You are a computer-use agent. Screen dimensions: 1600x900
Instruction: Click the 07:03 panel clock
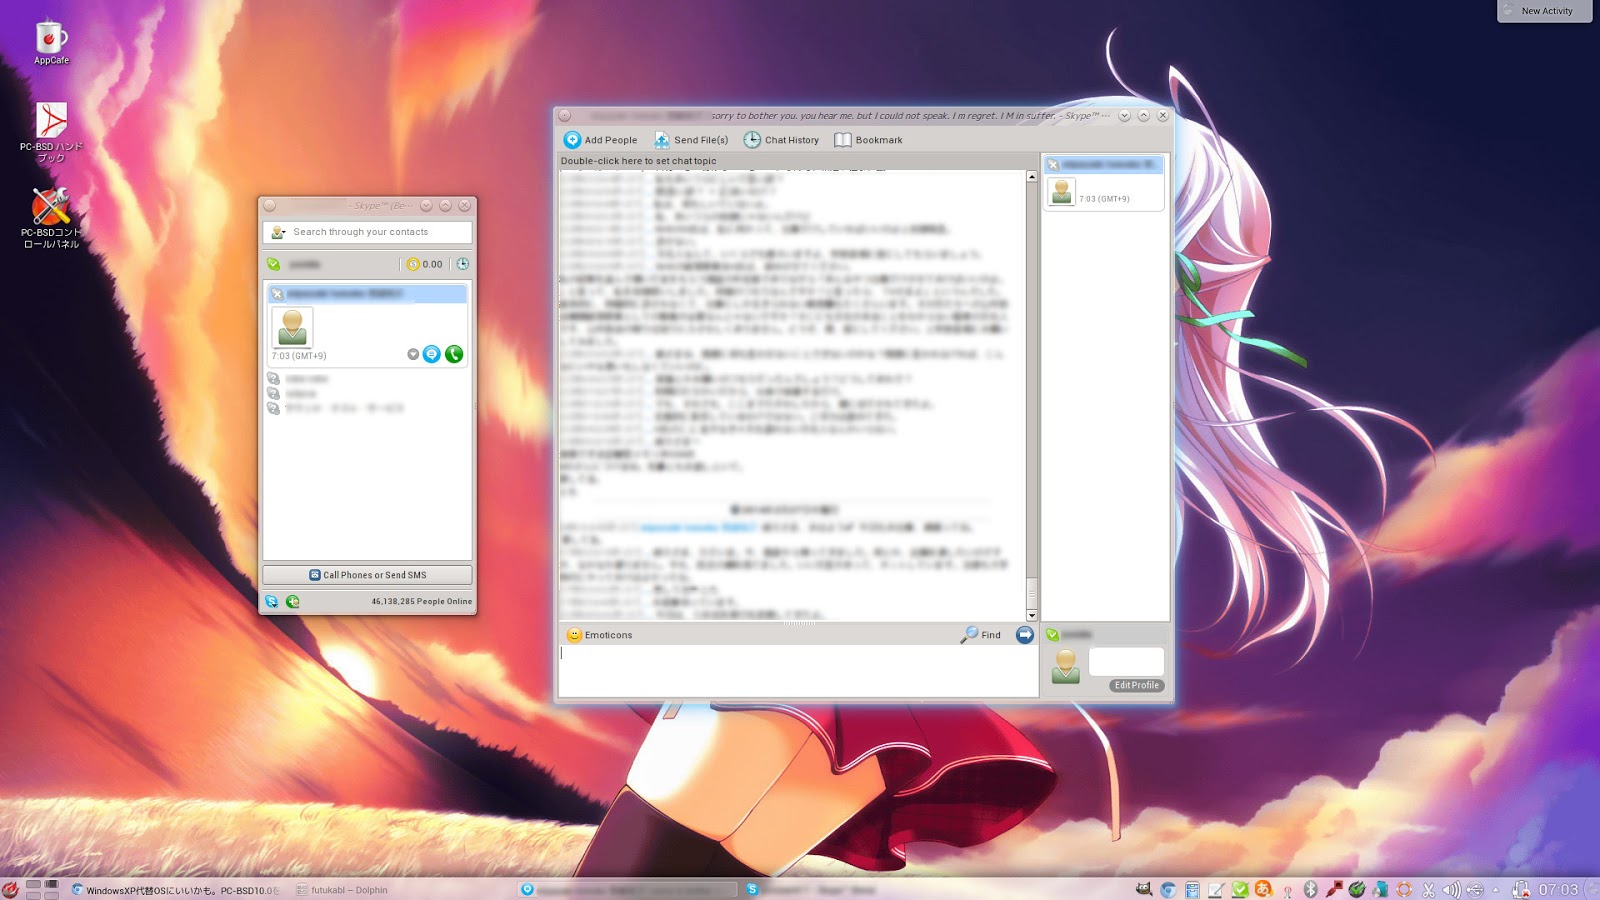coord(1558,890)
